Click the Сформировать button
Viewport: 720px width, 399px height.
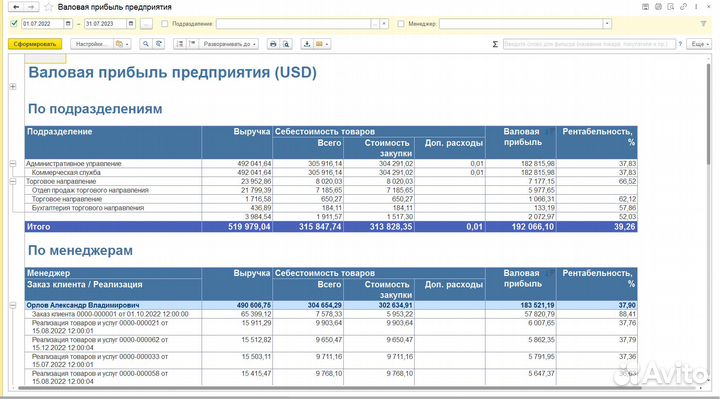(x=35, y=44)
